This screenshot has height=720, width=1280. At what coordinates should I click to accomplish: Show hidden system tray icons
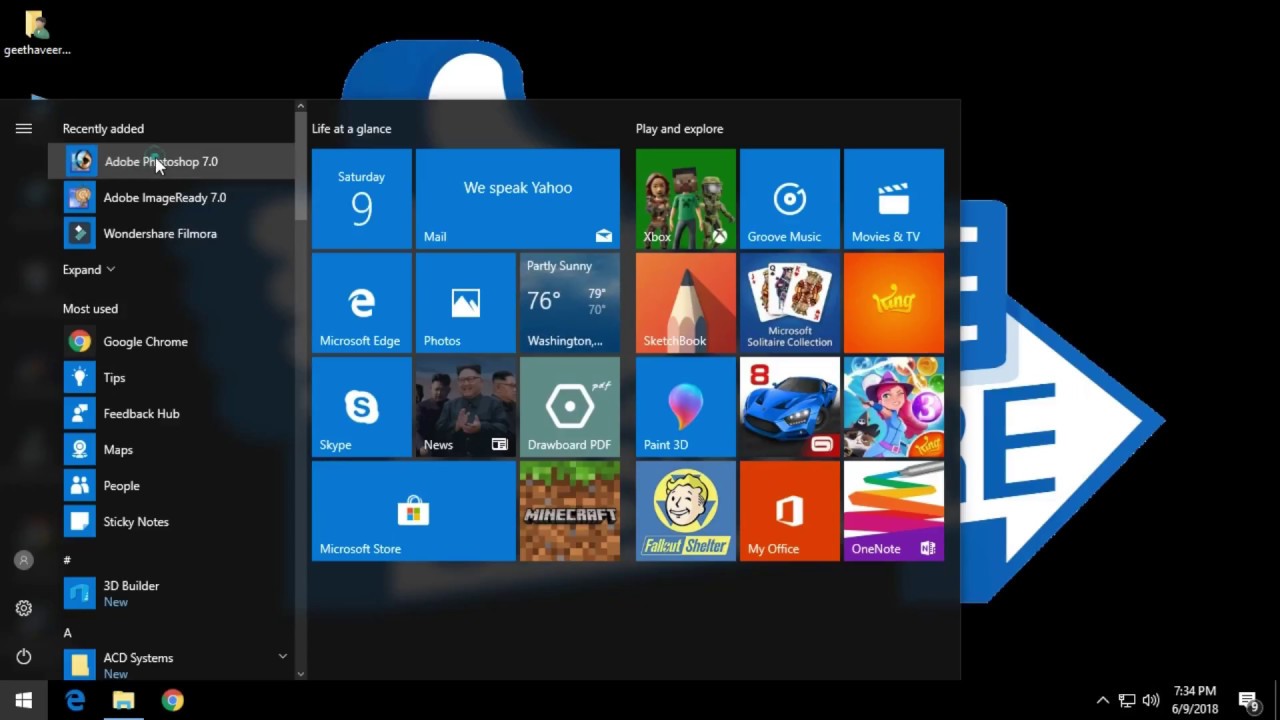pos(1102,700)
